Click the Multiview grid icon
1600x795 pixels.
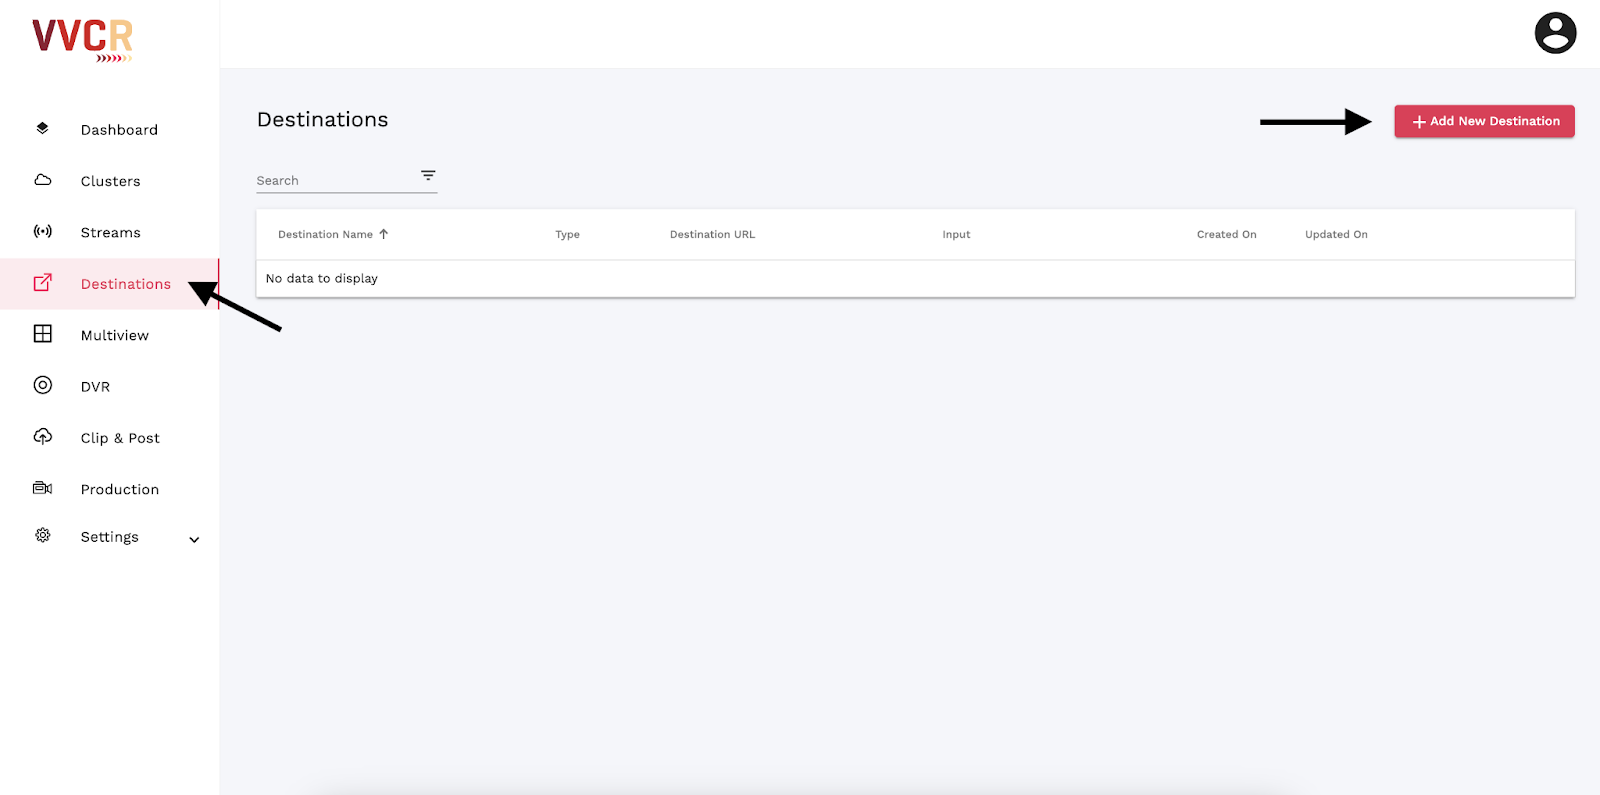pyautogui.click(x=43, y=334)
